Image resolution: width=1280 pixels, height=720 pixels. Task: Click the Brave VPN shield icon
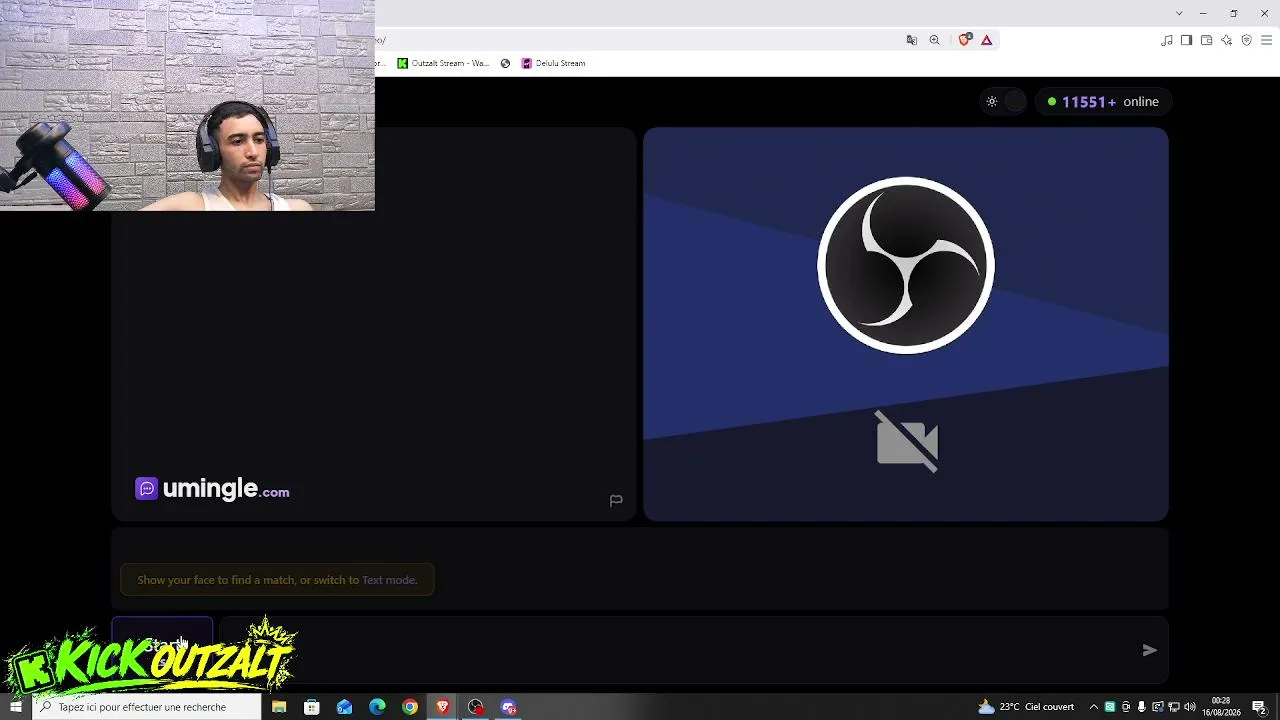pos(1246,40)
